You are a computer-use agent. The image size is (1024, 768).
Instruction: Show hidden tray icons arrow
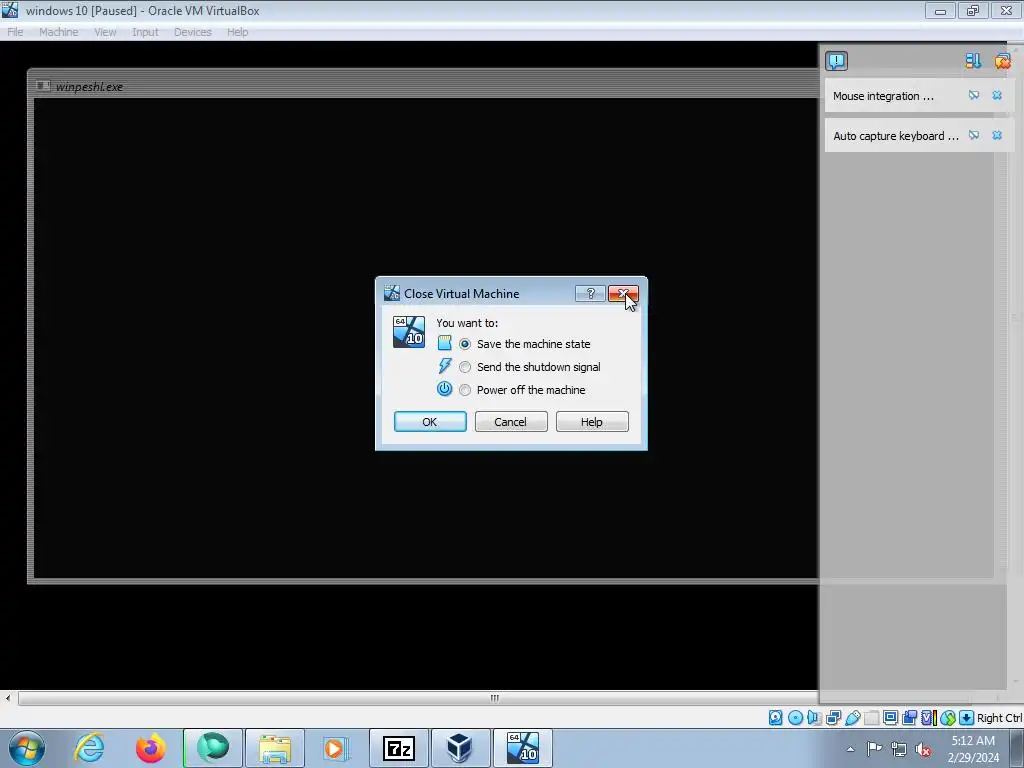pyautogui.click(x=850, y=749)
